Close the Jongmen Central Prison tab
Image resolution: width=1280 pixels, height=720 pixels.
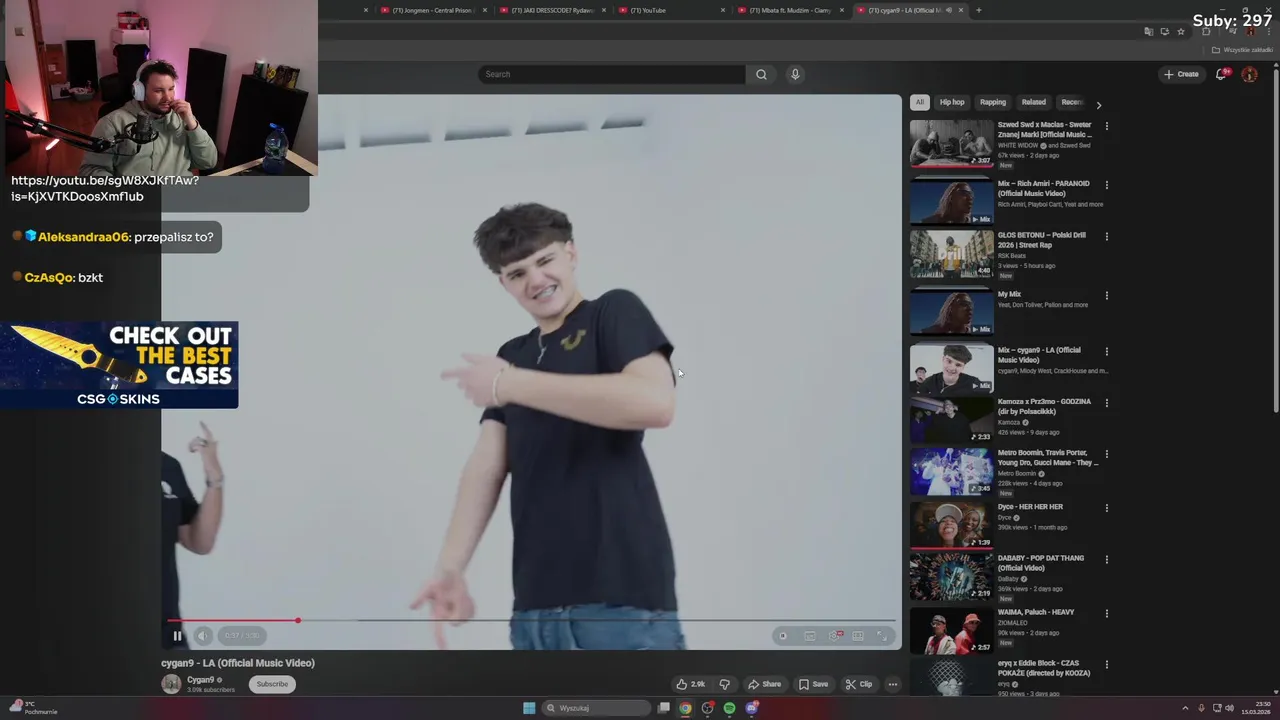485,10
